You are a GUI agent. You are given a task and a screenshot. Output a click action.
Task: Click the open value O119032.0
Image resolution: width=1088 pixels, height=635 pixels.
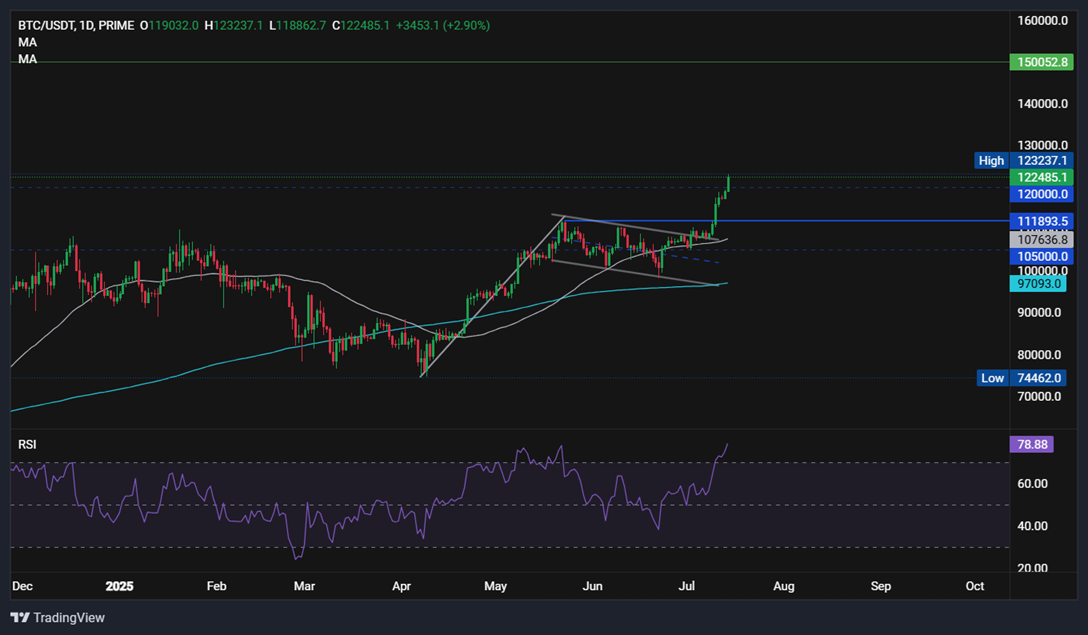point(169,26)
